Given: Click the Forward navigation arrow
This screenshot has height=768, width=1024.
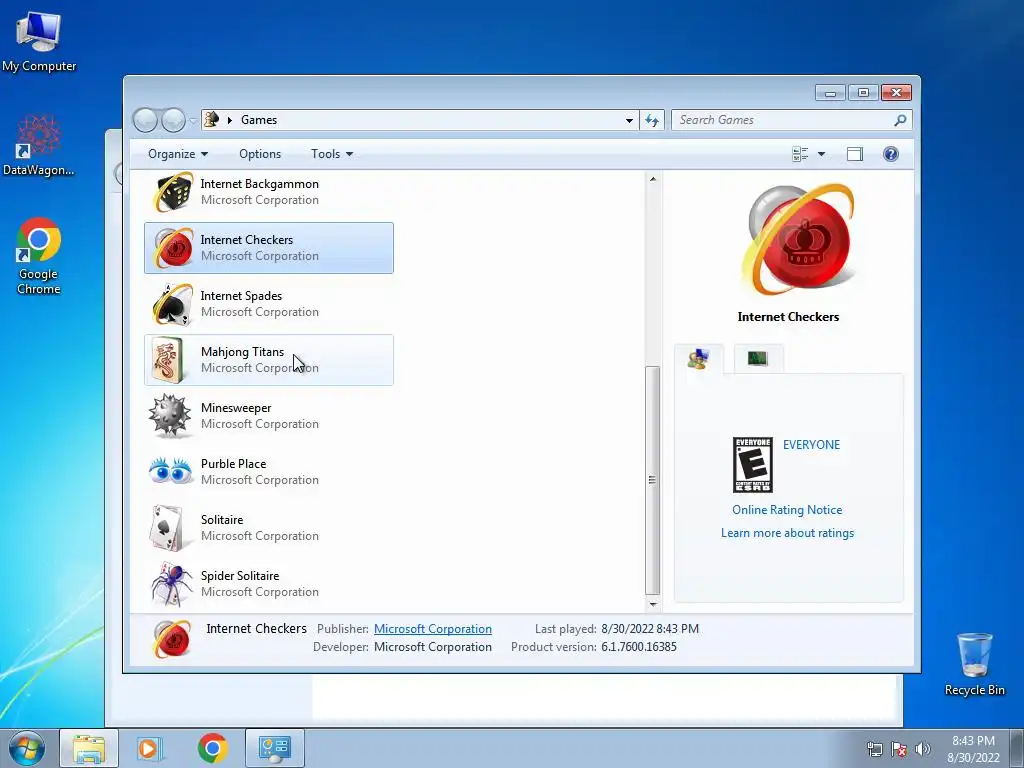Looking at the screenshot, I should tap(173, 120).
